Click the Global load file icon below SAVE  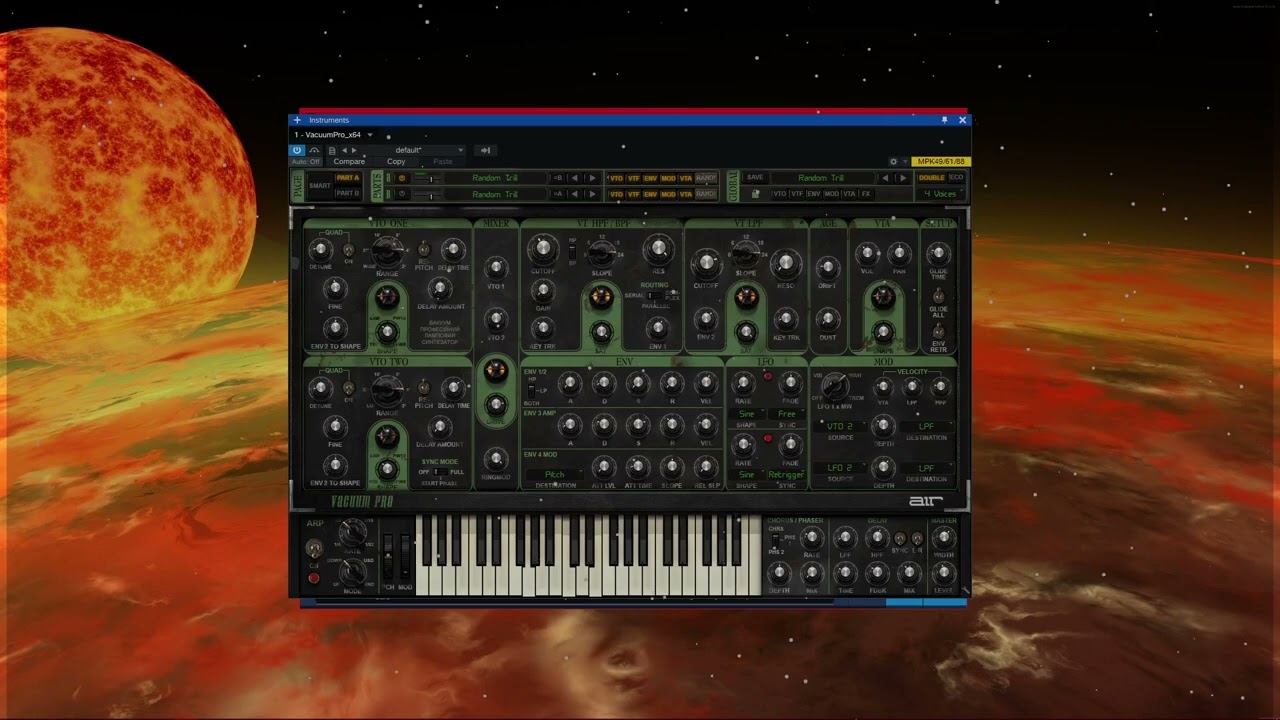coord(755,194)
